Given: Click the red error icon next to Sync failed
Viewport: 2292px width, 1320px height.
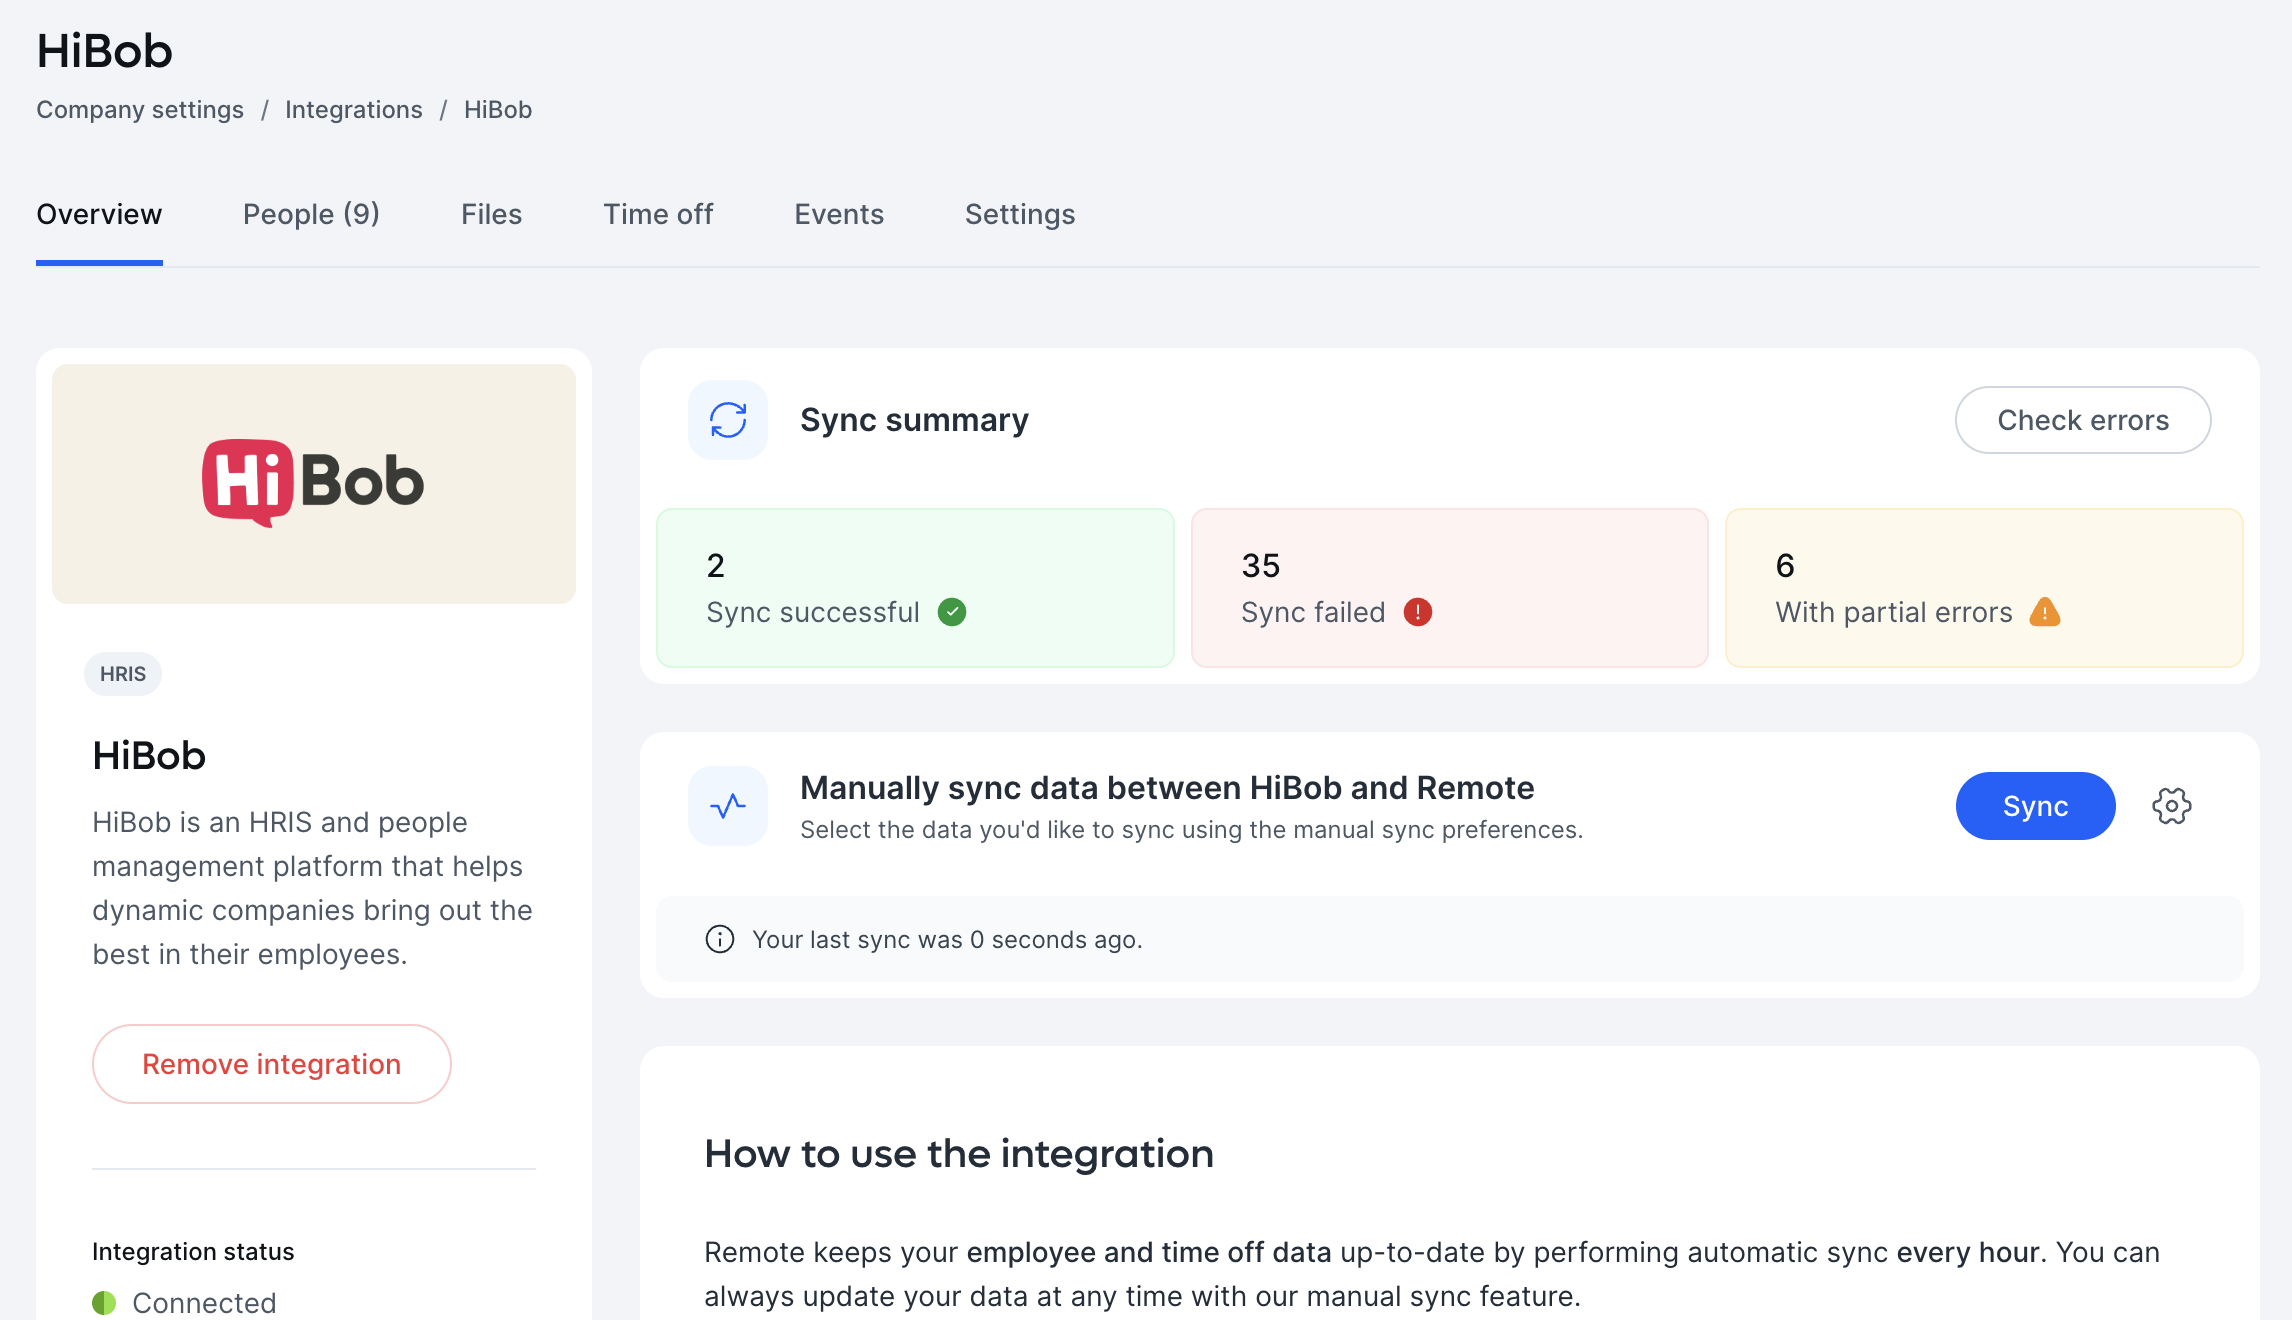Looking at the screenshot, I should click(1417, 612).
